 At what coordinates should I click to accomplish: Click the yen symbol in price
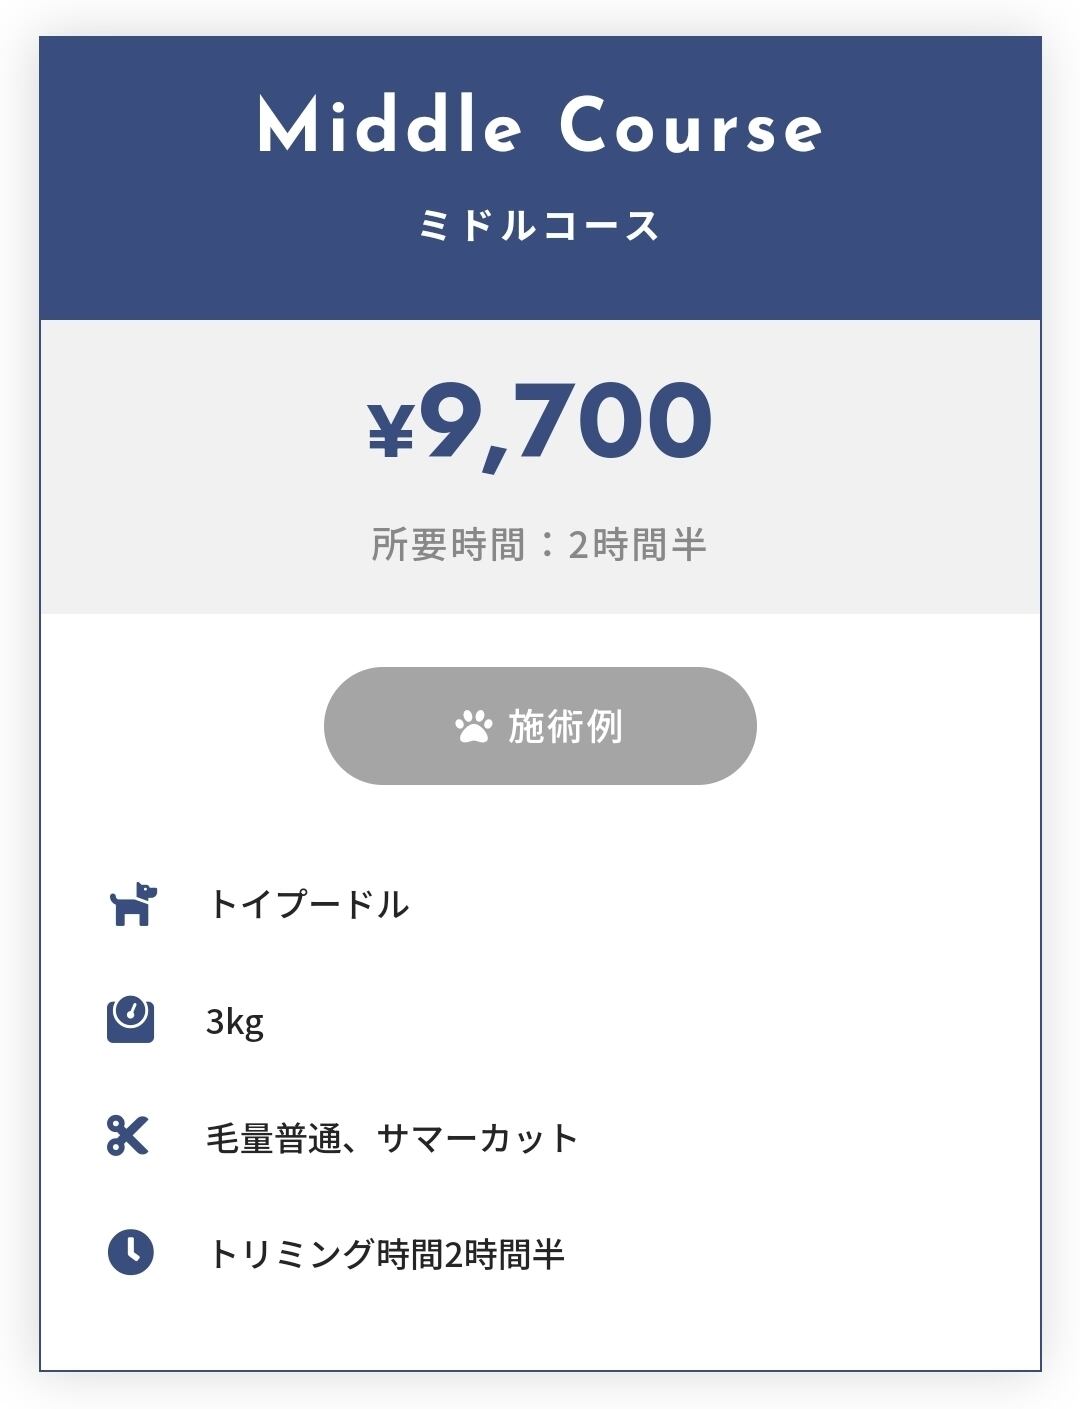(391, 431)
